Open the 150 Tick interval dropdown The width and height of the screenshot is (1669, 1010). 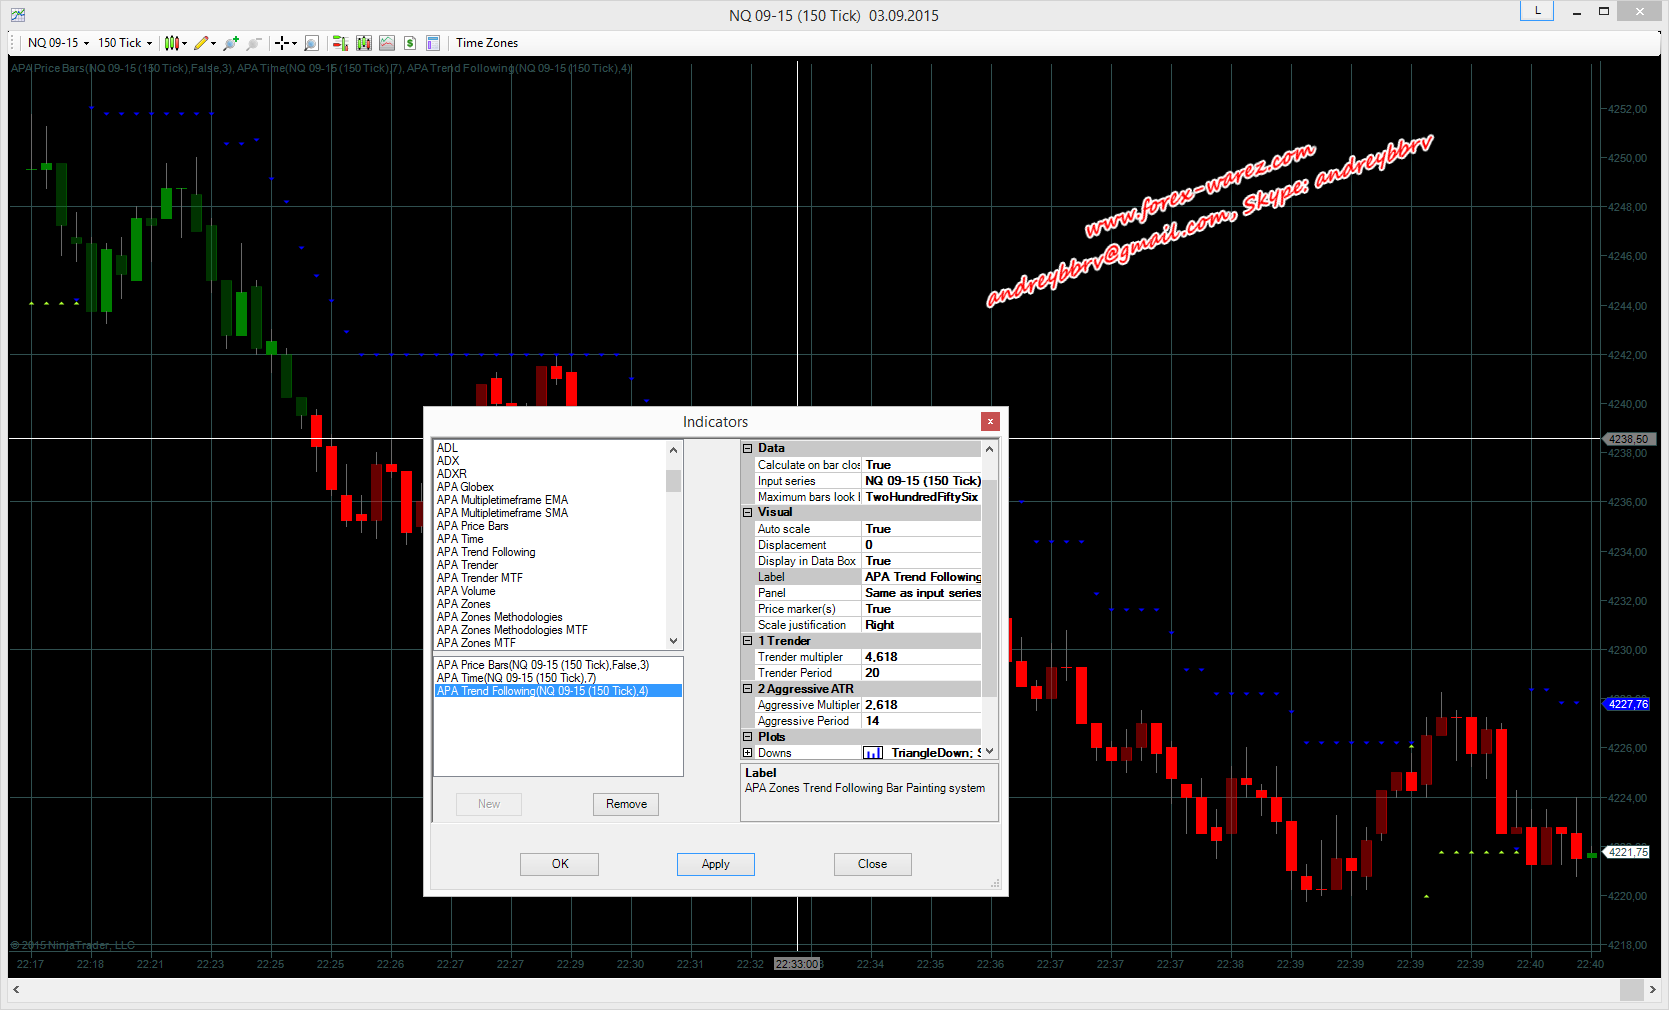click(125, 43)
